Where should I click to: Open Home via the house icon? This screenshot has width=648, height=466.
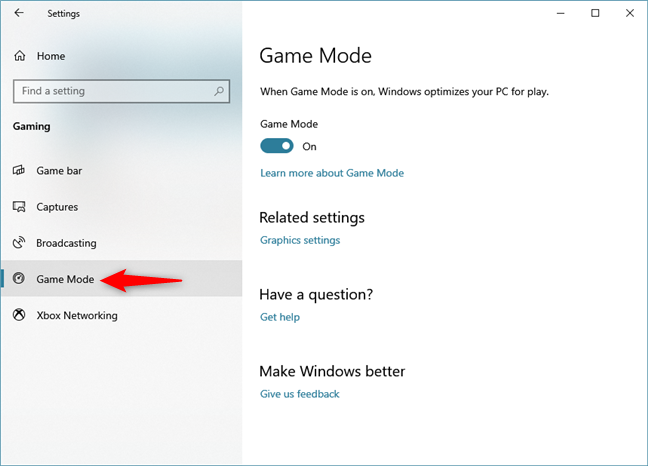point(20,56)
